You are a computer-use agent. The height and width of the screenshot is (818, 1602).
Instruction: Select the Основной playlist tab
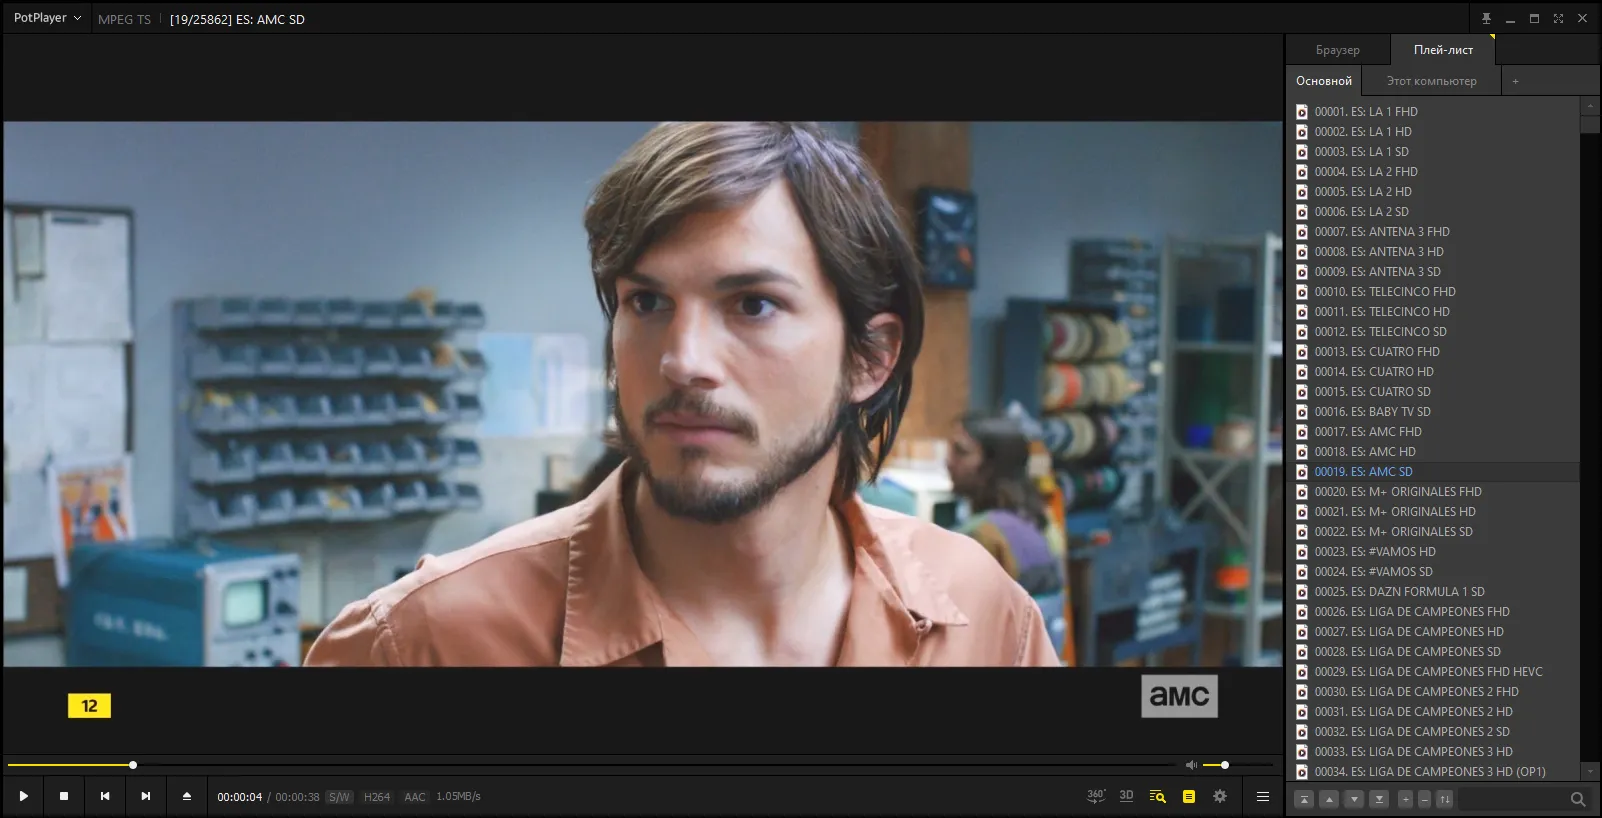[x=1324, y=81]
